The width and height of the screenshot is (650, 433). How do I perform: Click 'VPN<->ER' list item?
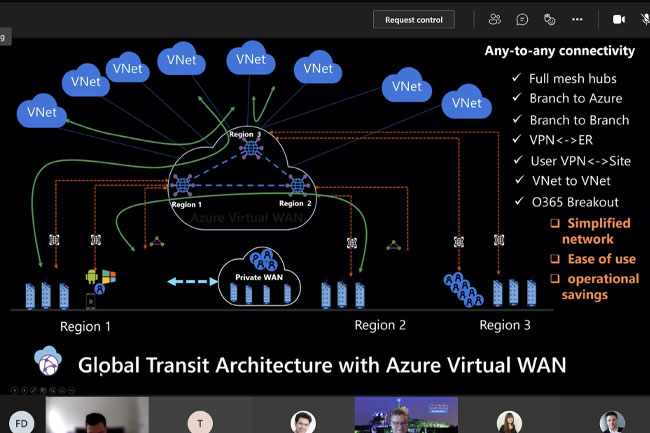[x=561, y=140]
